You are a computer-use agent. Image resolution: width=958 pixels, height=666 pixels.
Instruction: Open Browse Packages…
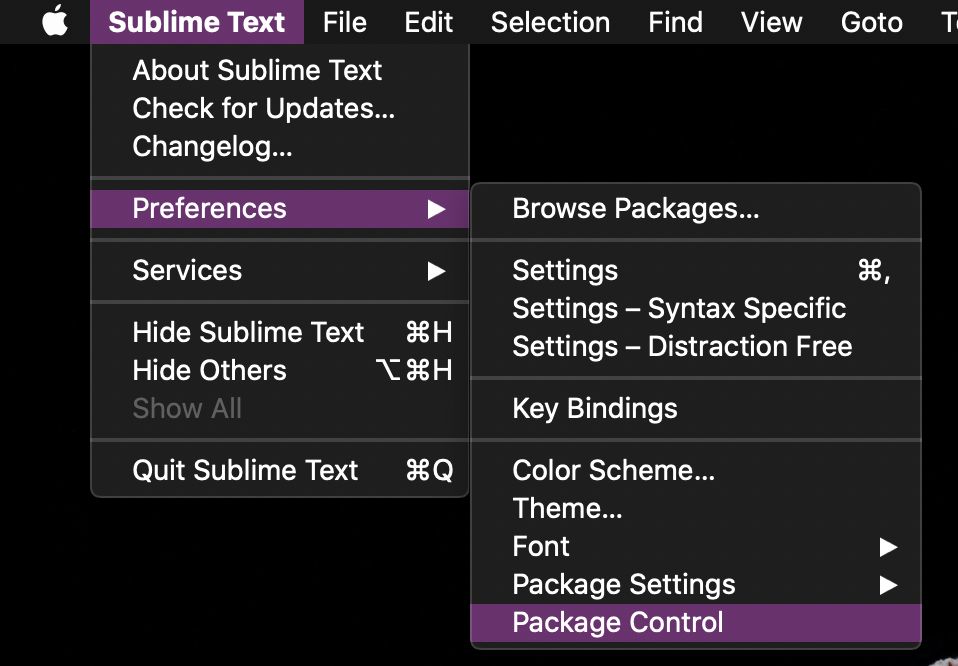(x=696, y=208)
